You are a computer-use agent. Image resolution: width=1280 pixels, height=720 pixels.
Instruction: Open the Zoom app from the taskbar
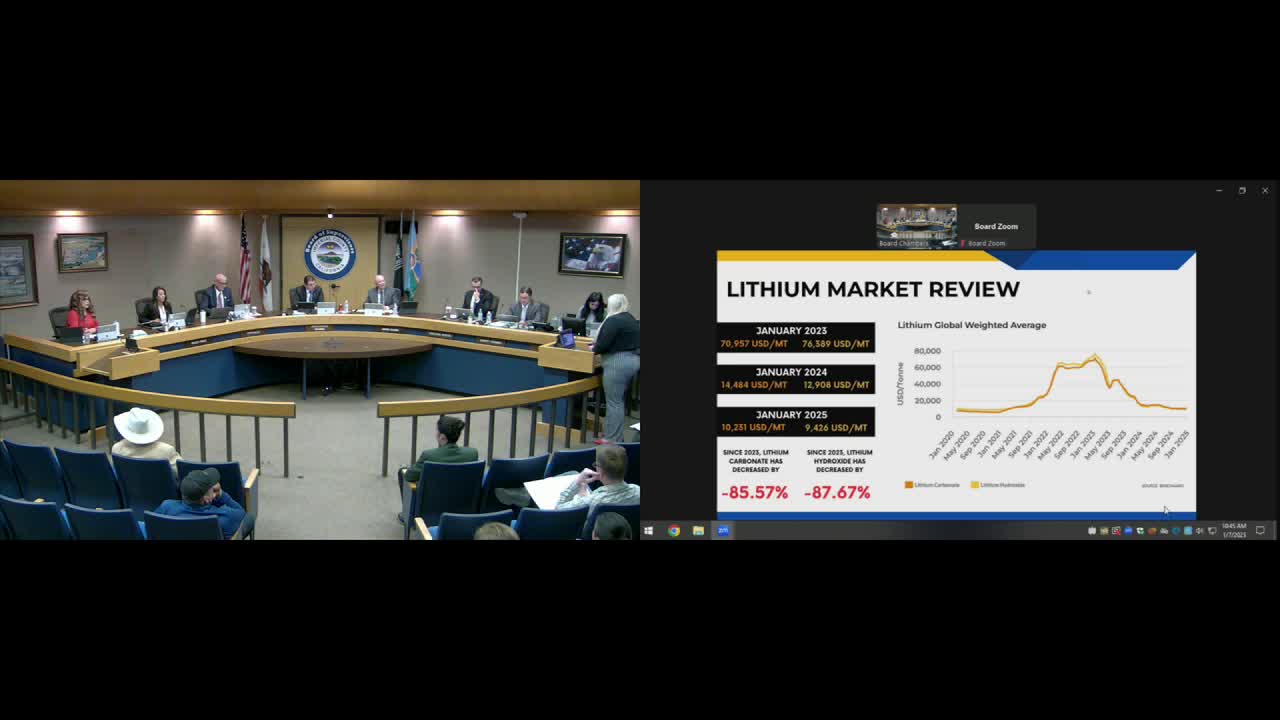coord(722,531)
